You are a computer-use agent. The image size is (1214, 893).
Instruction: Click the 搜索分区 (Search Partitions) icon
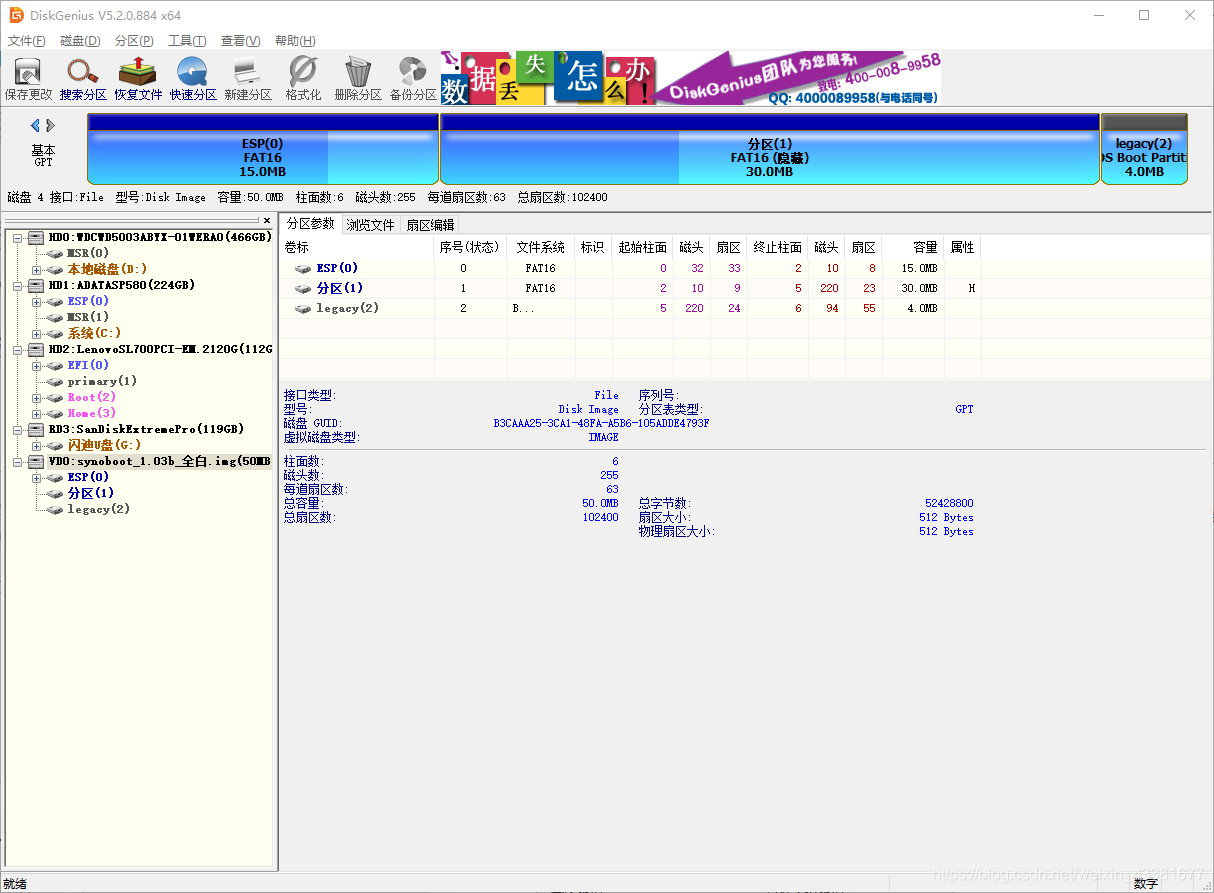pos(83,78)
